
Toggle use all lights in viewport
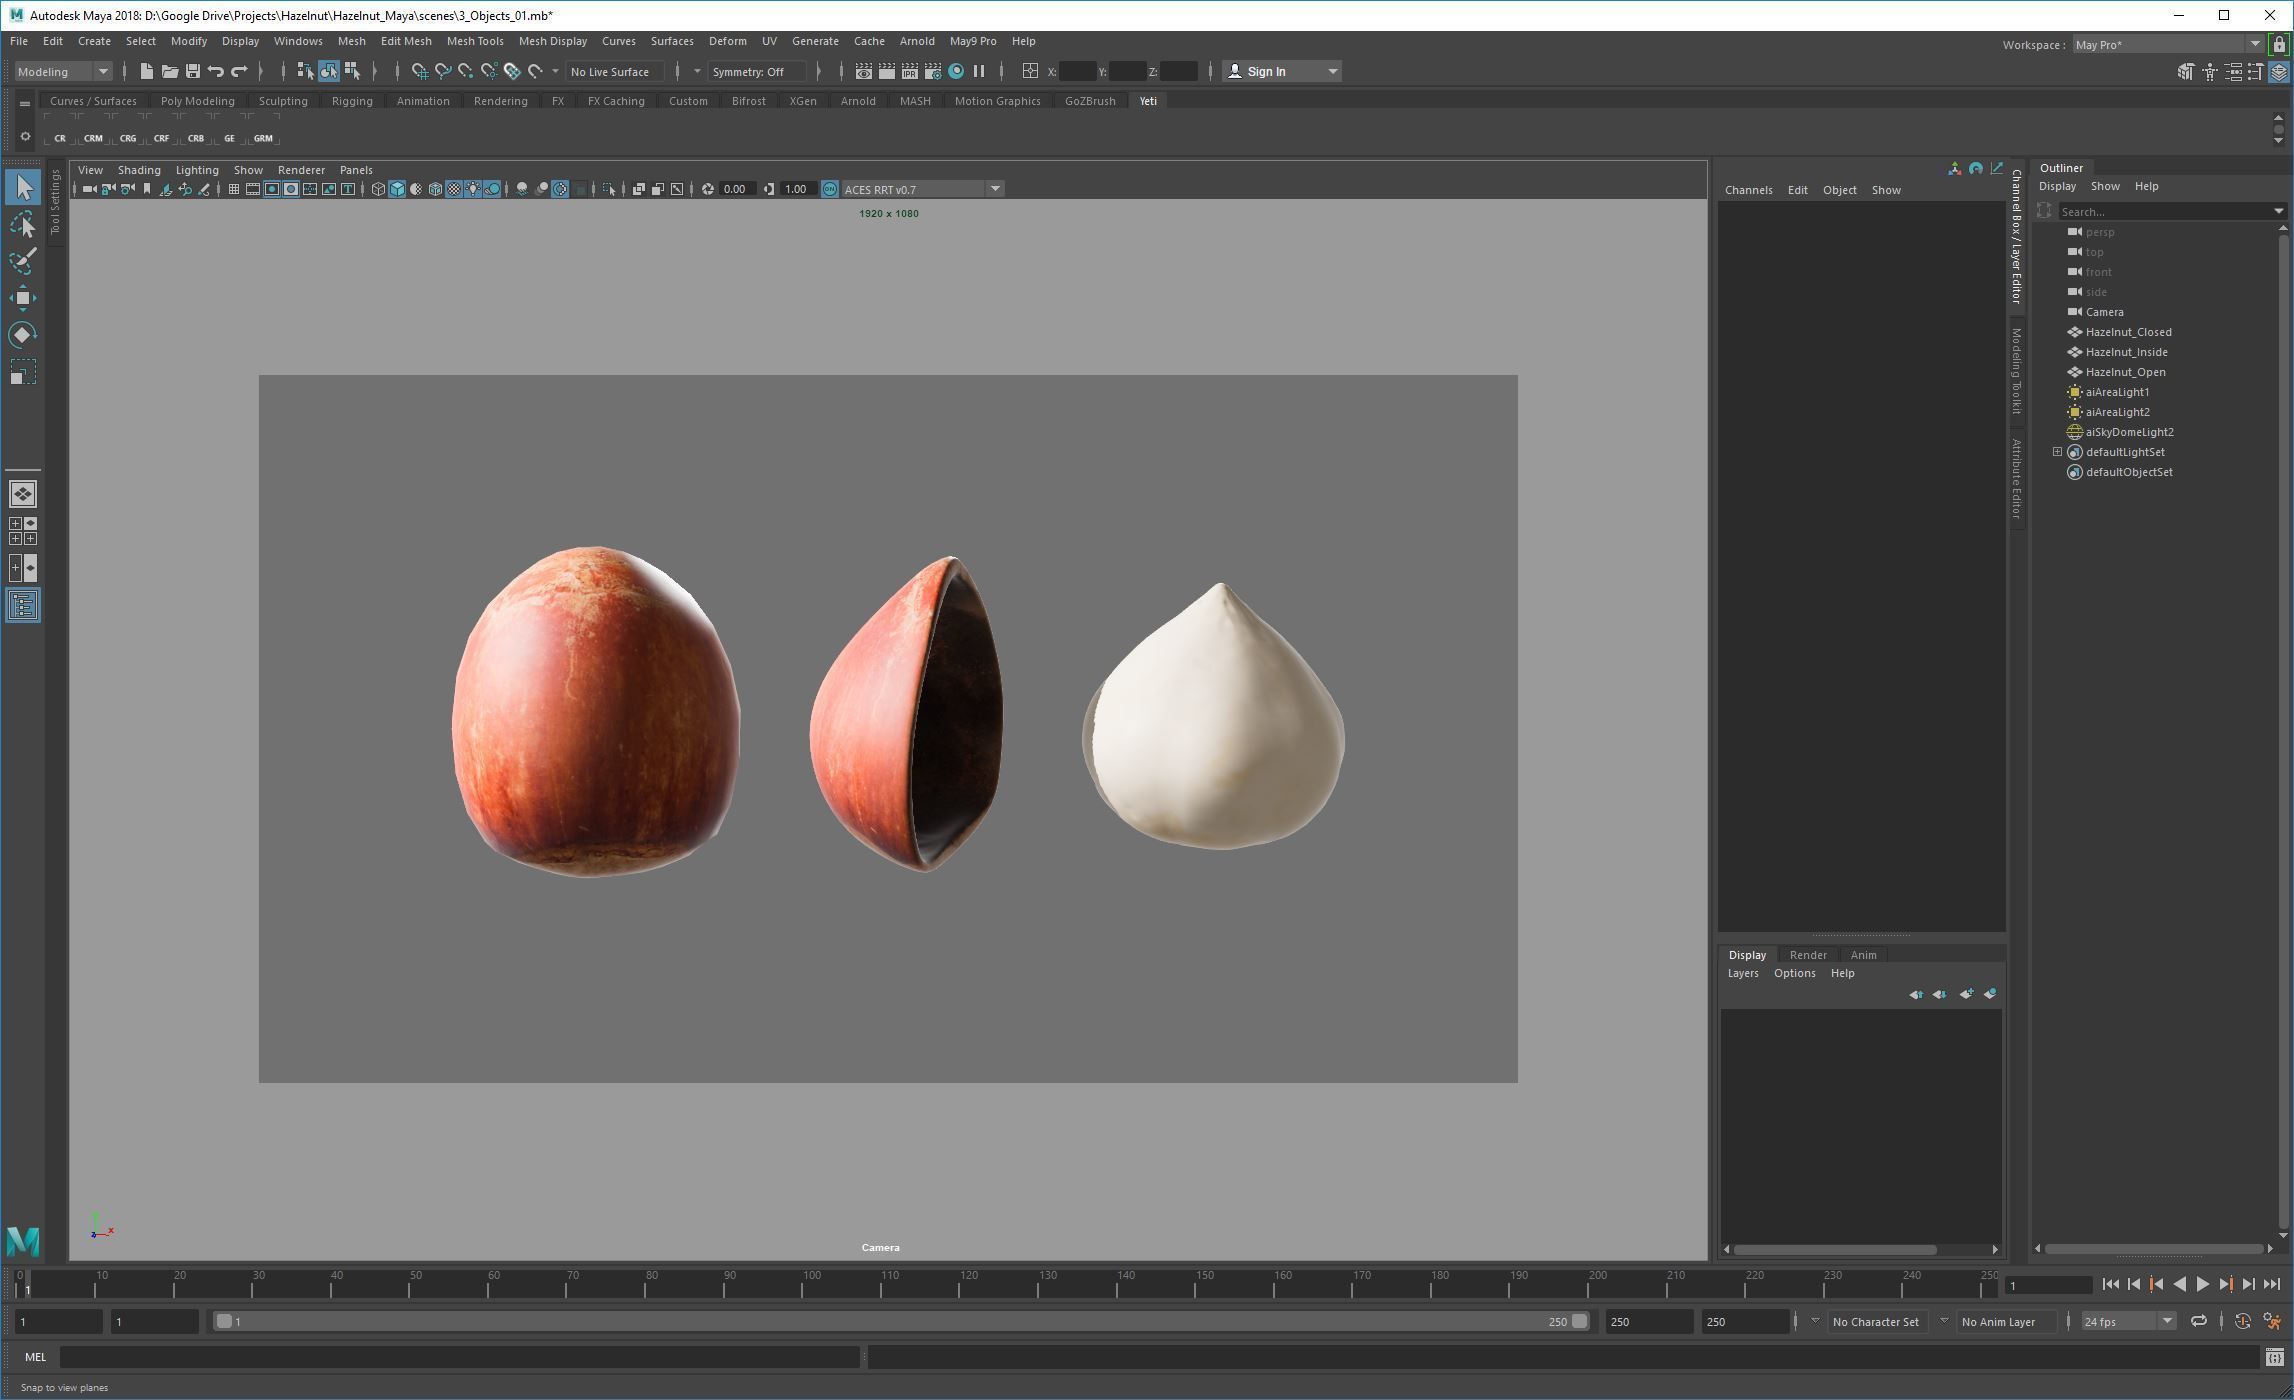click(473, 189)
